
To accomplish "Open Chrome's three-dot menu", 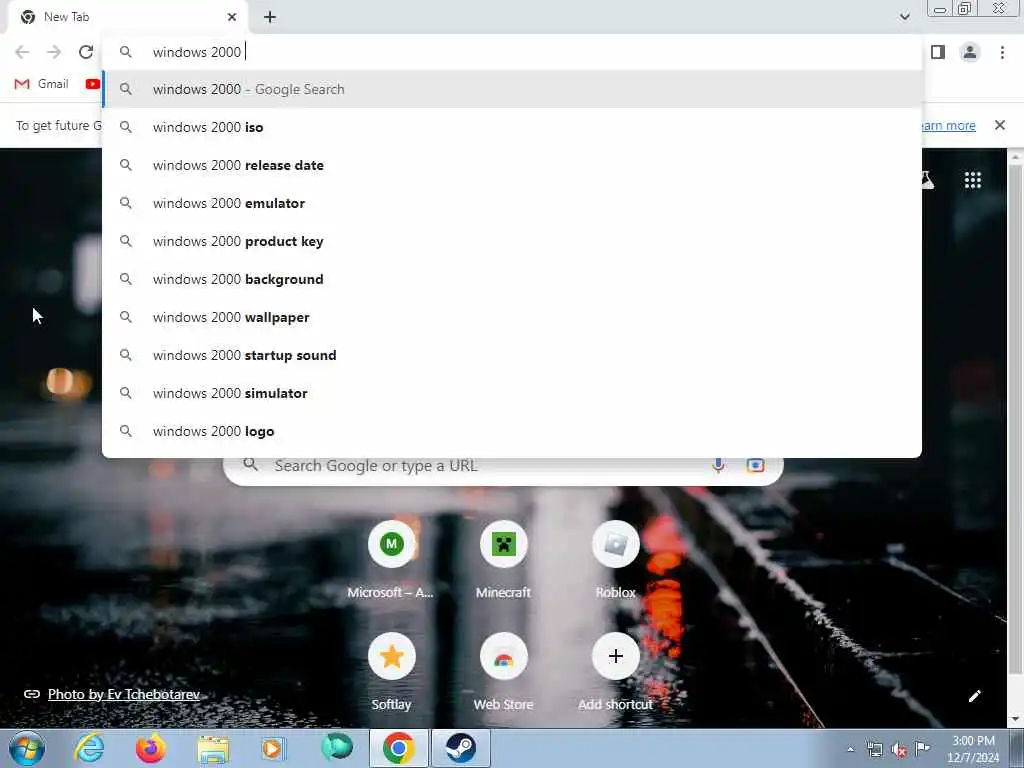I will click(1002, 52).
